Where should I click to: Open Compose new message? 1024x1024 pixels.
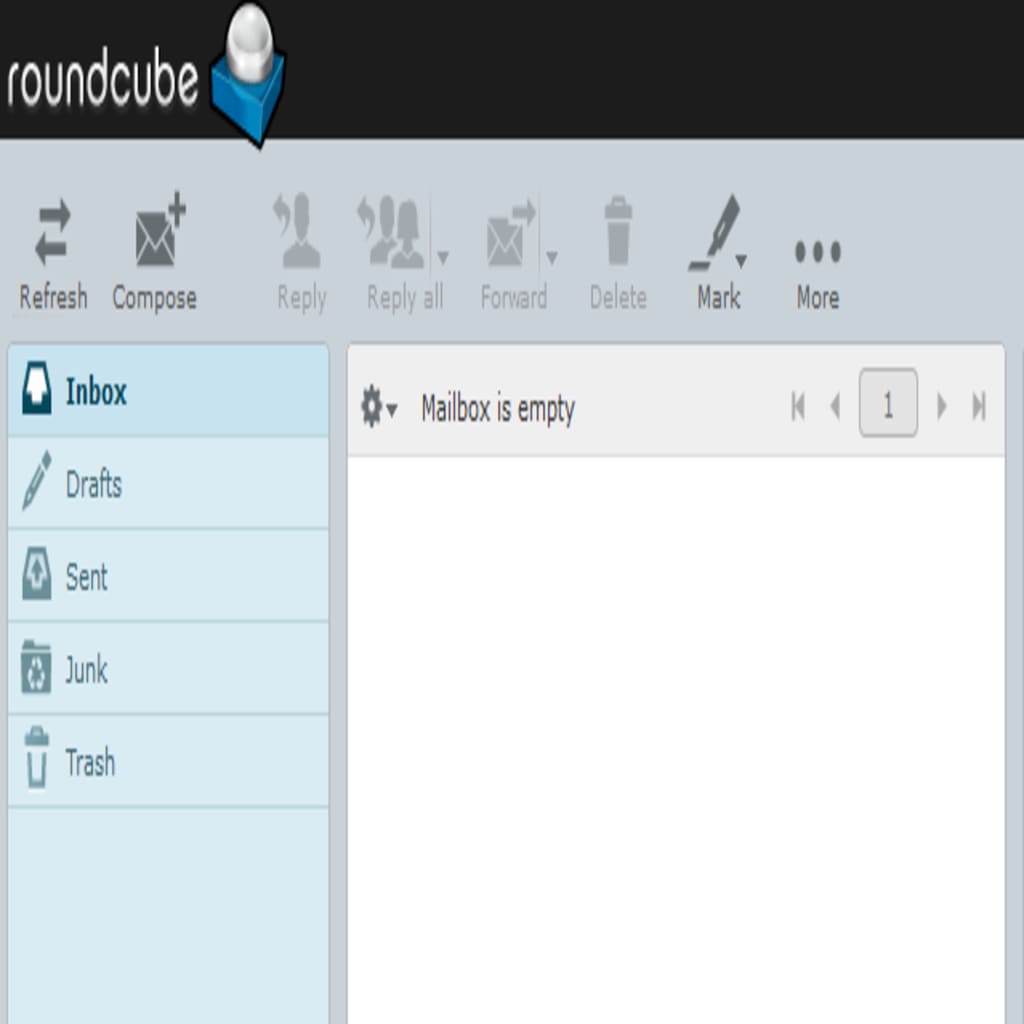pos(155,251)
